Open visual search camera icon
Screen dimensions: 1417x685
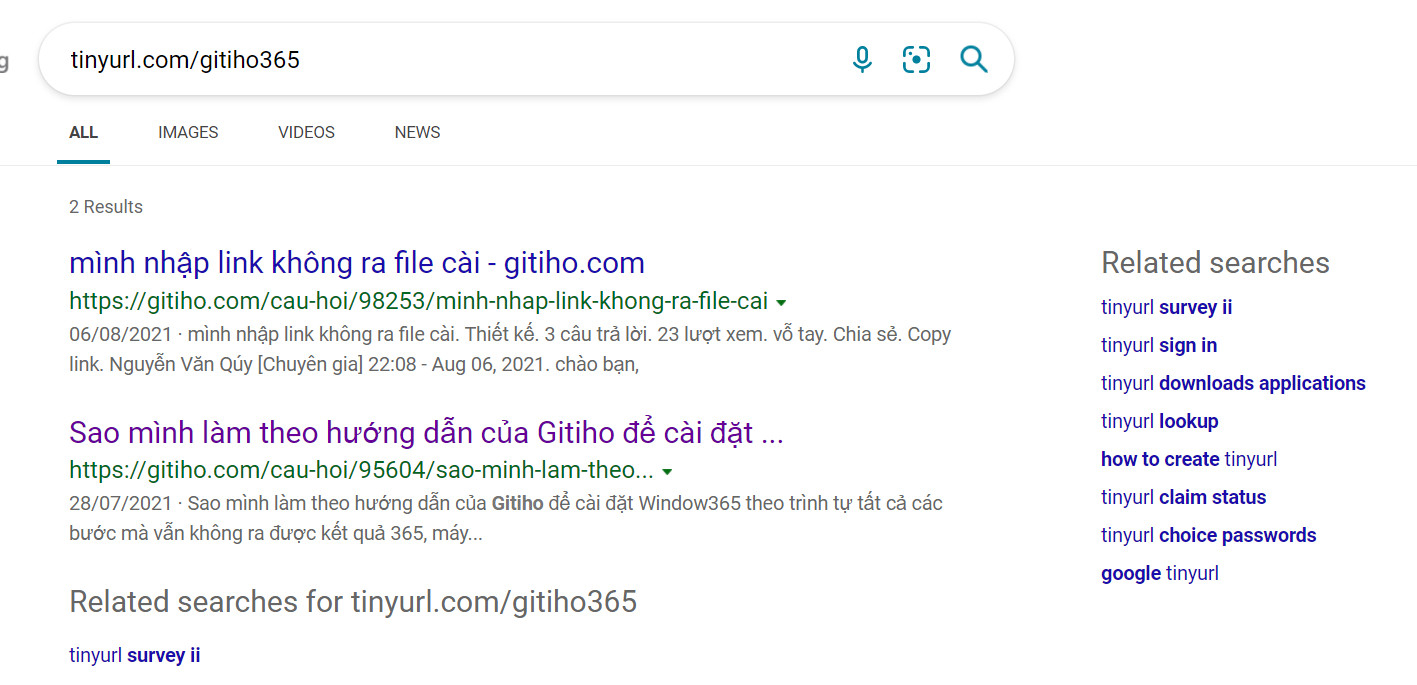point(916,60)
